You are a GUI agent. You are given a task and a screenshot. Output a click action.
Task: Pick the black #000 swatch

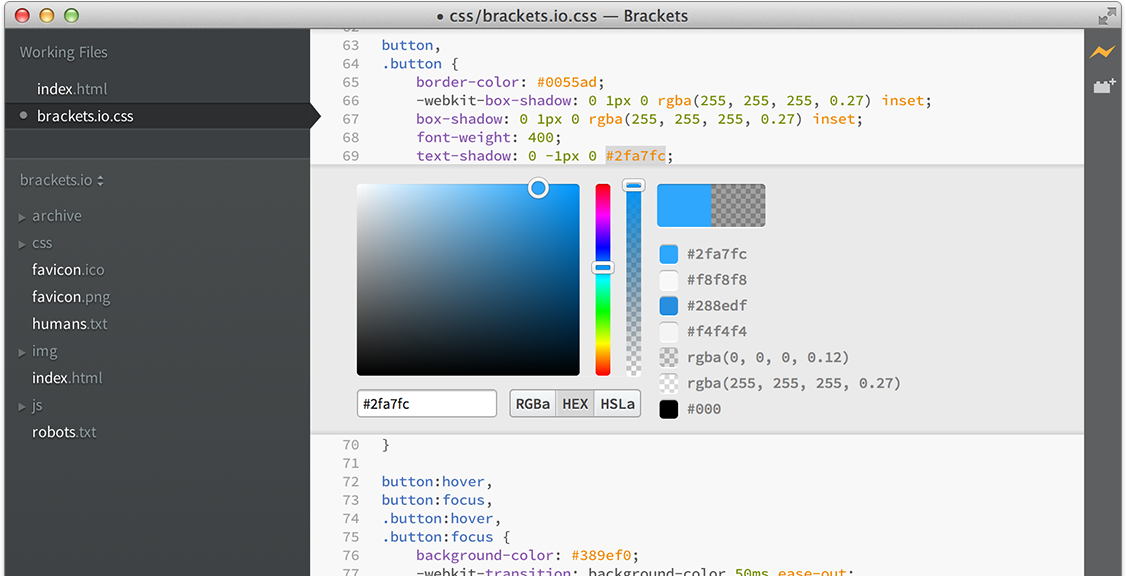(x=669, y=409)
